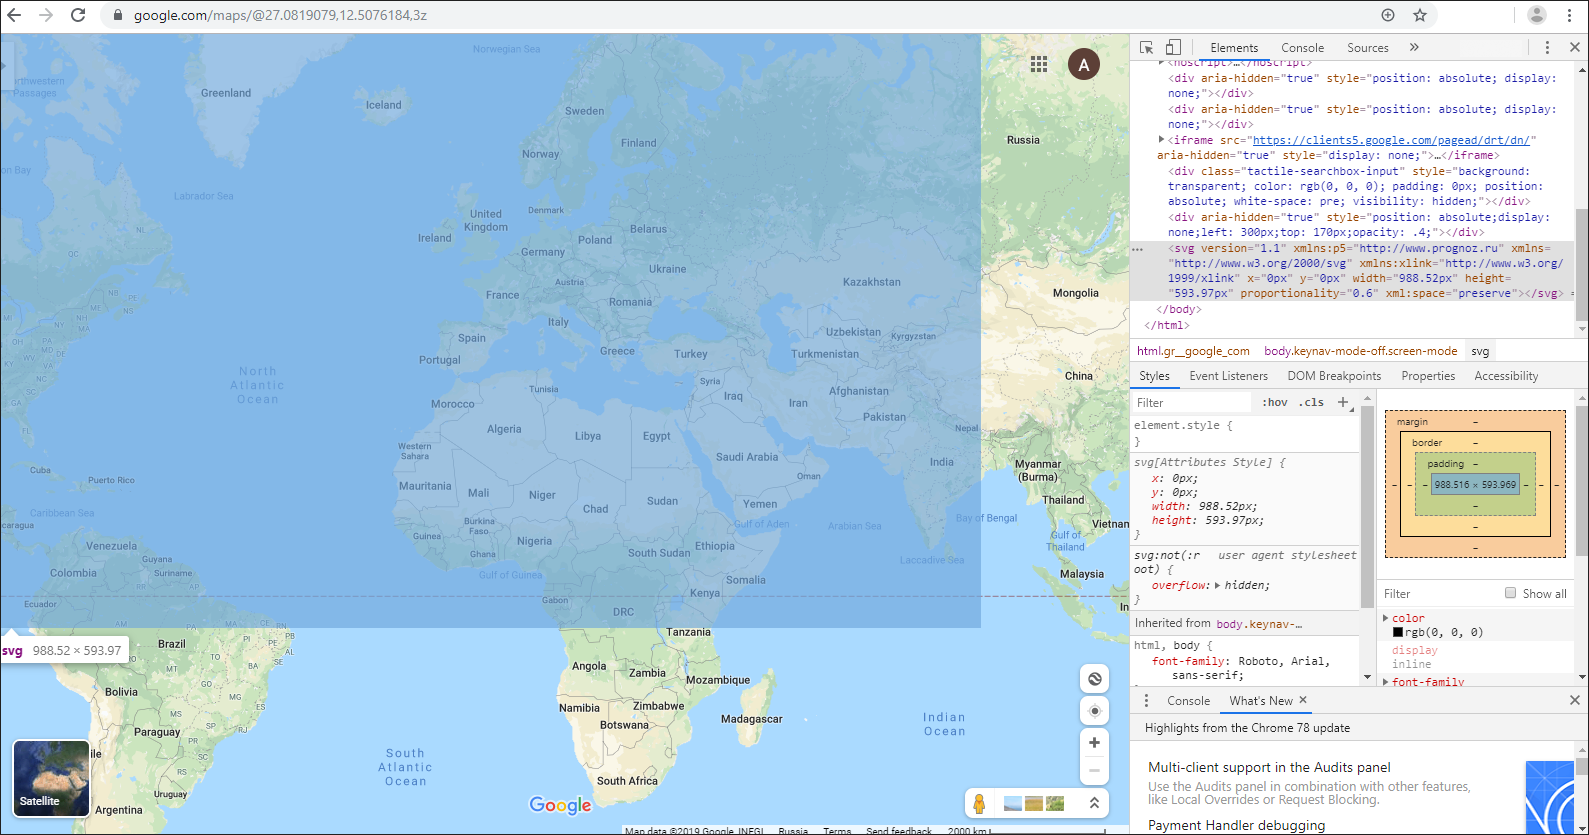Viewport: 1589px width, 835px height.
Task: Switch to the drawer Console tab
Action: [x=1188, y=701]
